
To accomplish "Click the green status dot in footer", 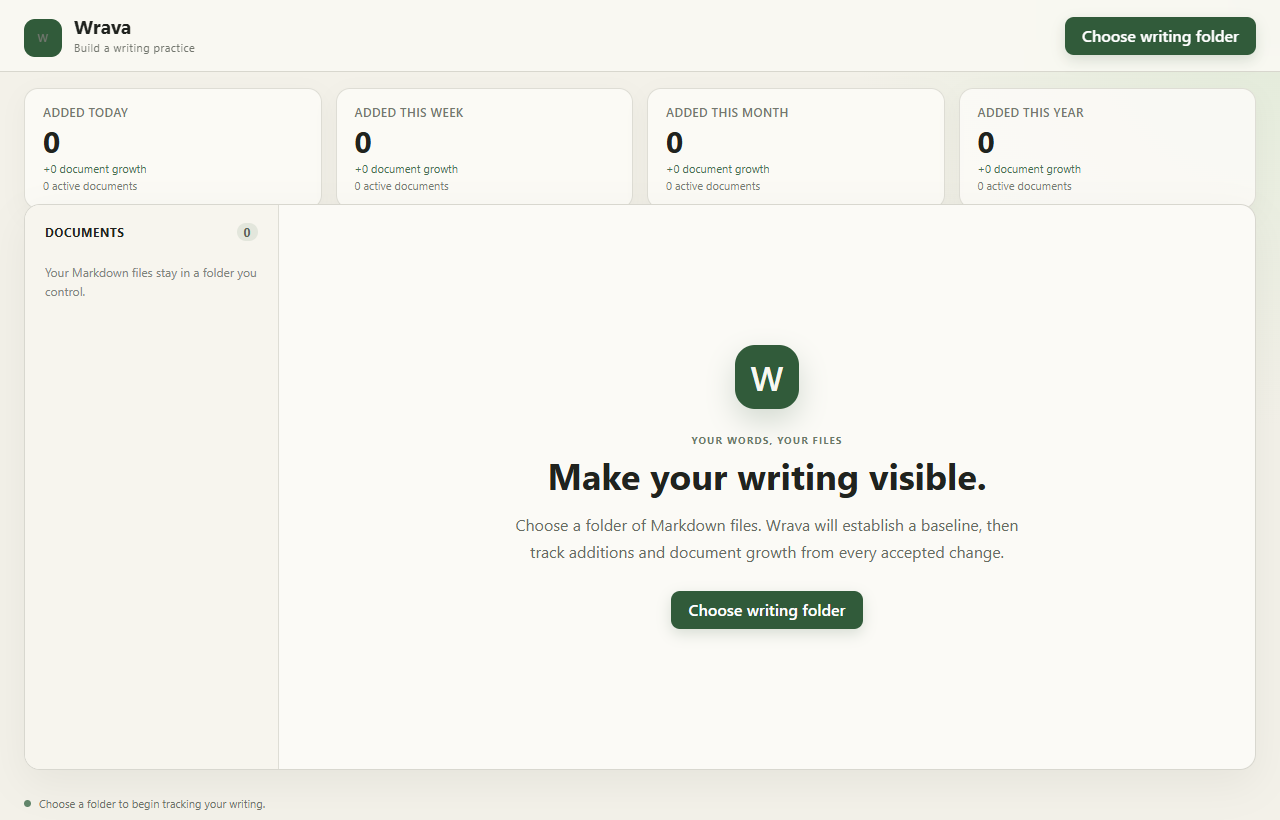I will pos(28,803).
